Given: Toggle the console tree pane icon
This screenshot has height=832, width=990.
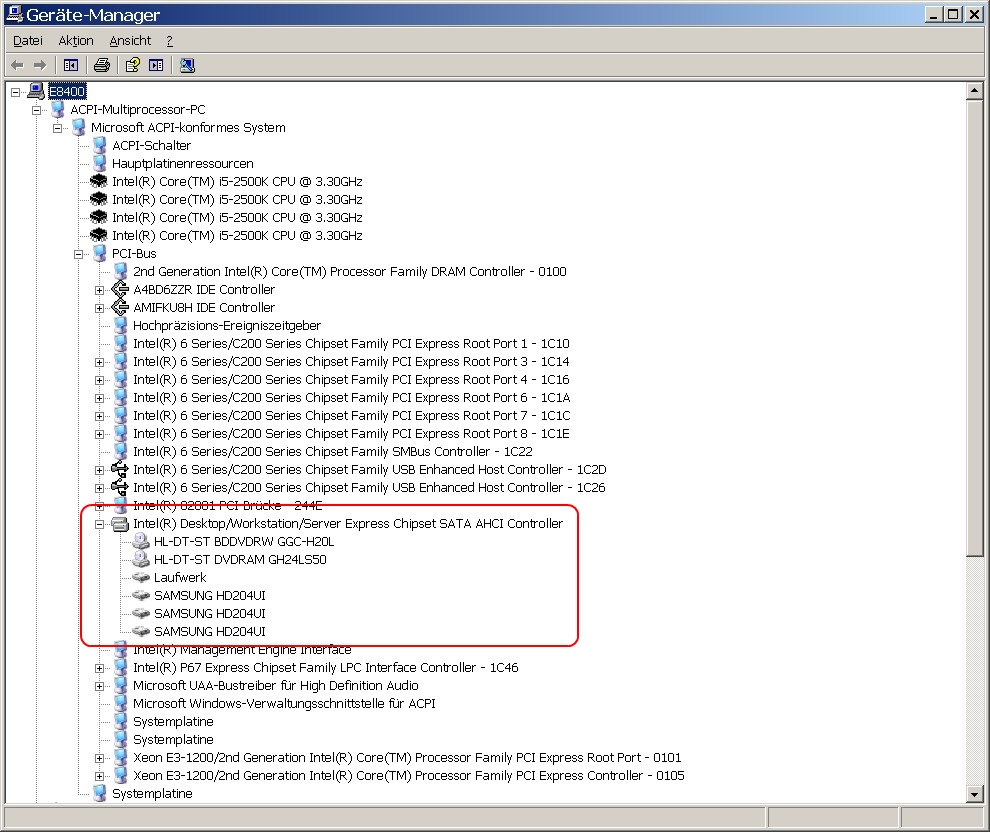Looking at the screenshot, I should tap(71, 65).
